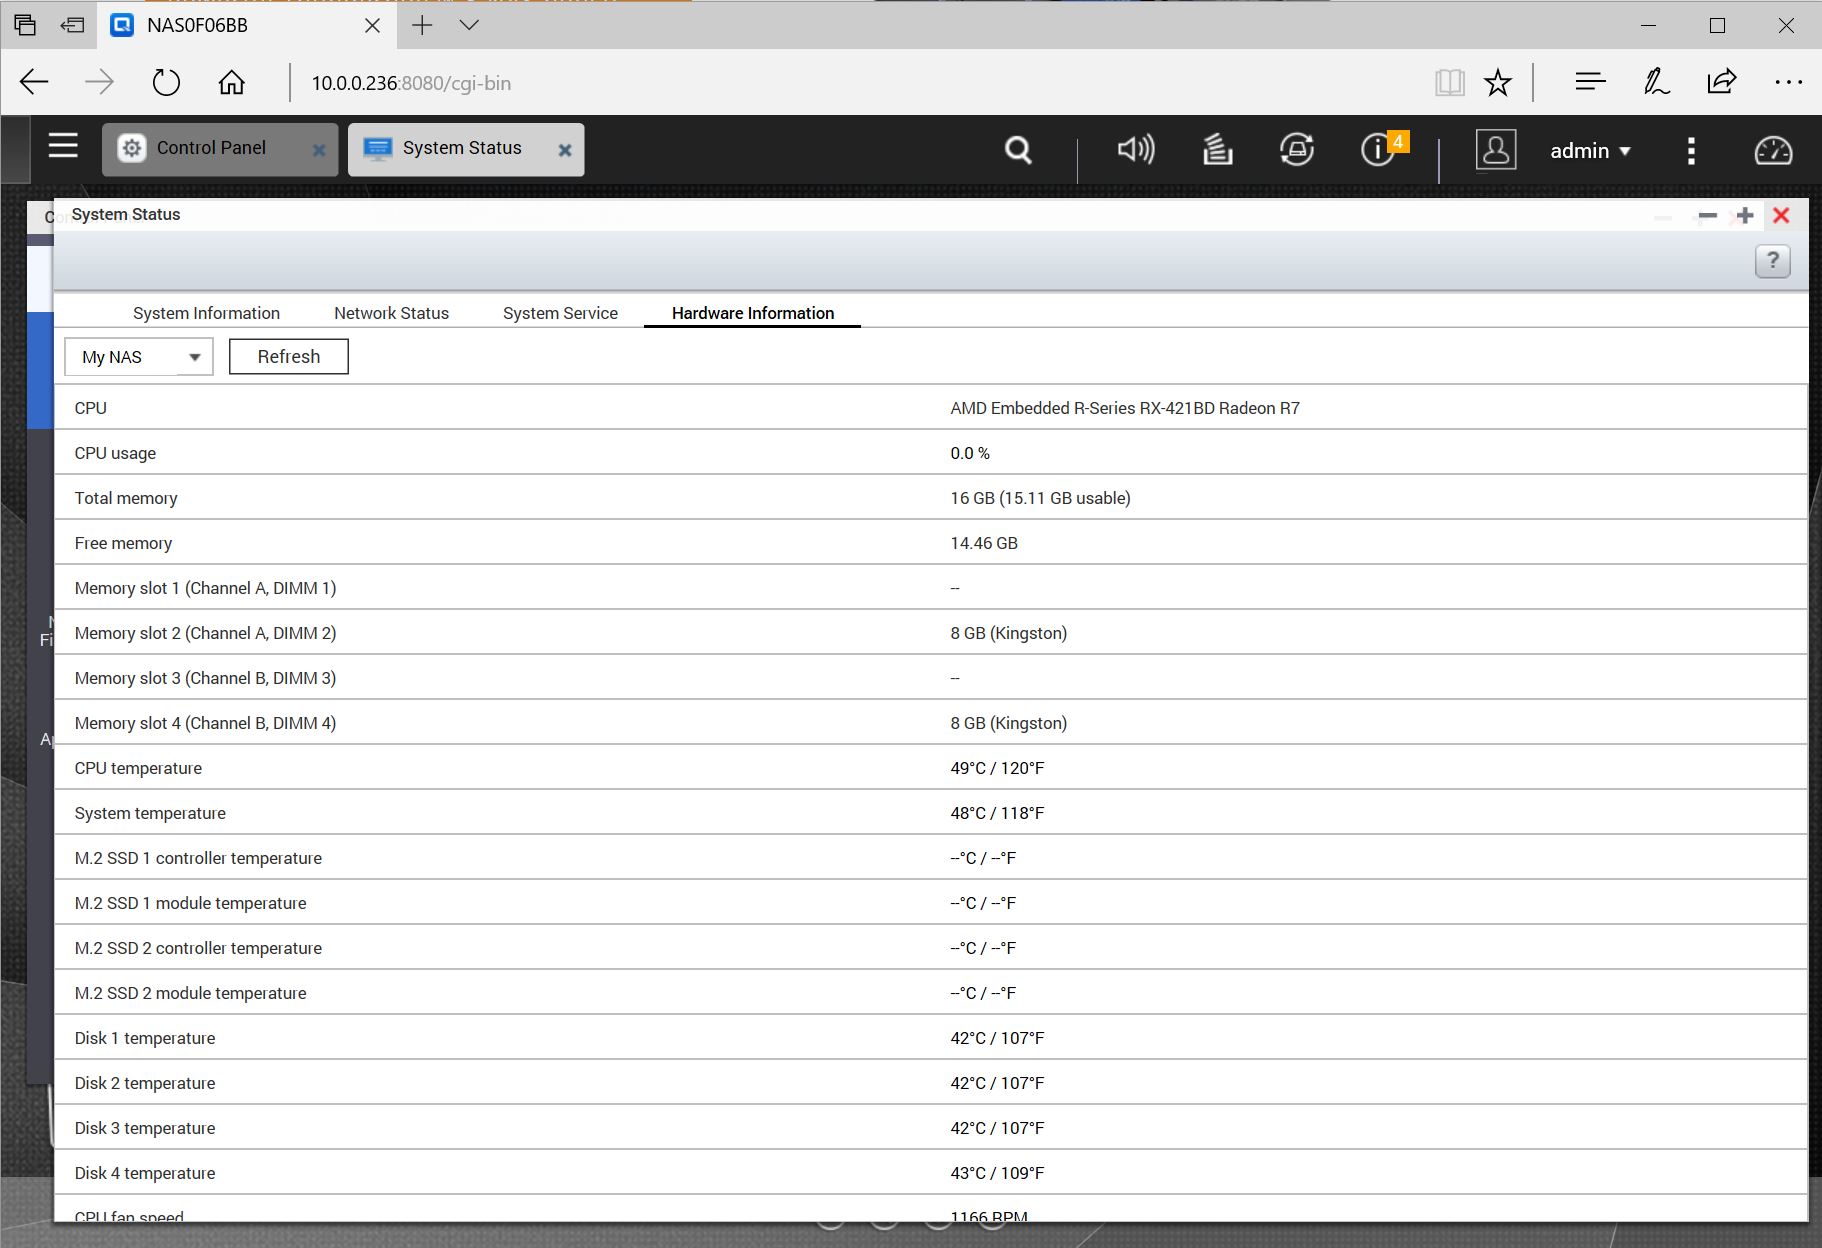Screen dimensions: 1822x1248
Task: Click the System temperature 48°C value
Action: pyautogui.click(x=997, y=813)
